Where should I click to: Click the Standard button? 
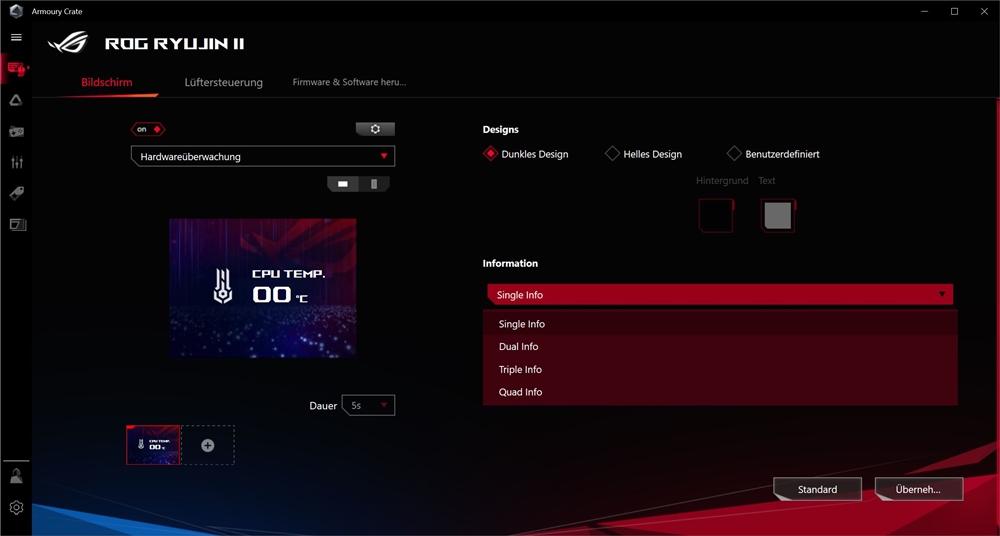[817, 489]
